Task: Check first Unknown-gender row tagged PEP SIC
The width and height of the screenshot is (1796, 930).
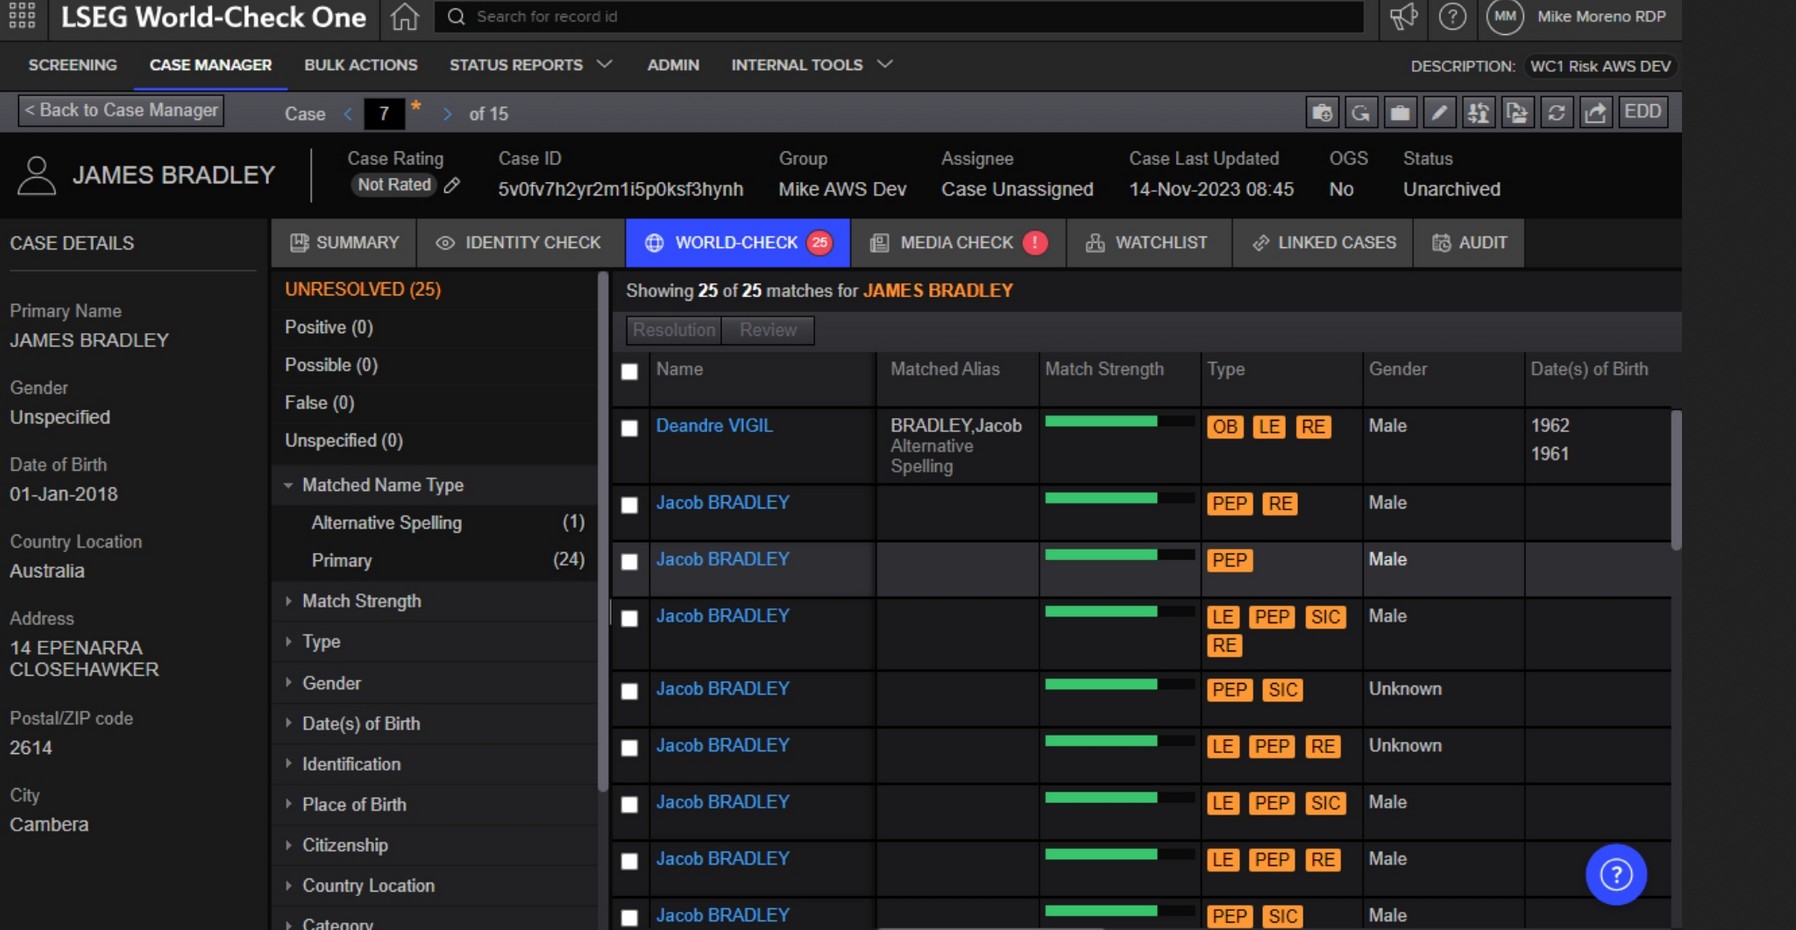Action: [x=629, y=691]
